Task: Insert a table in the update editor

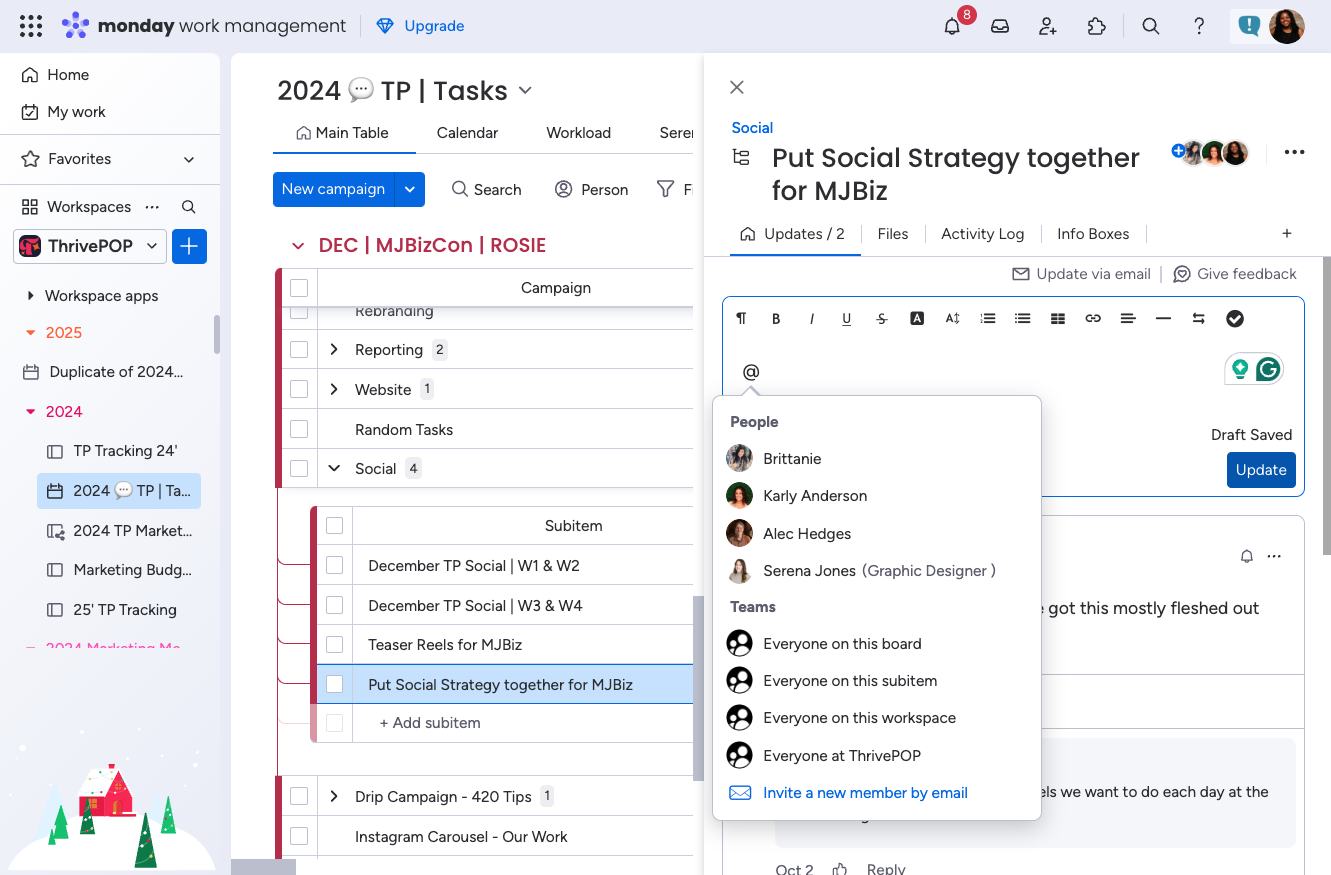Action: point(1058,319)
